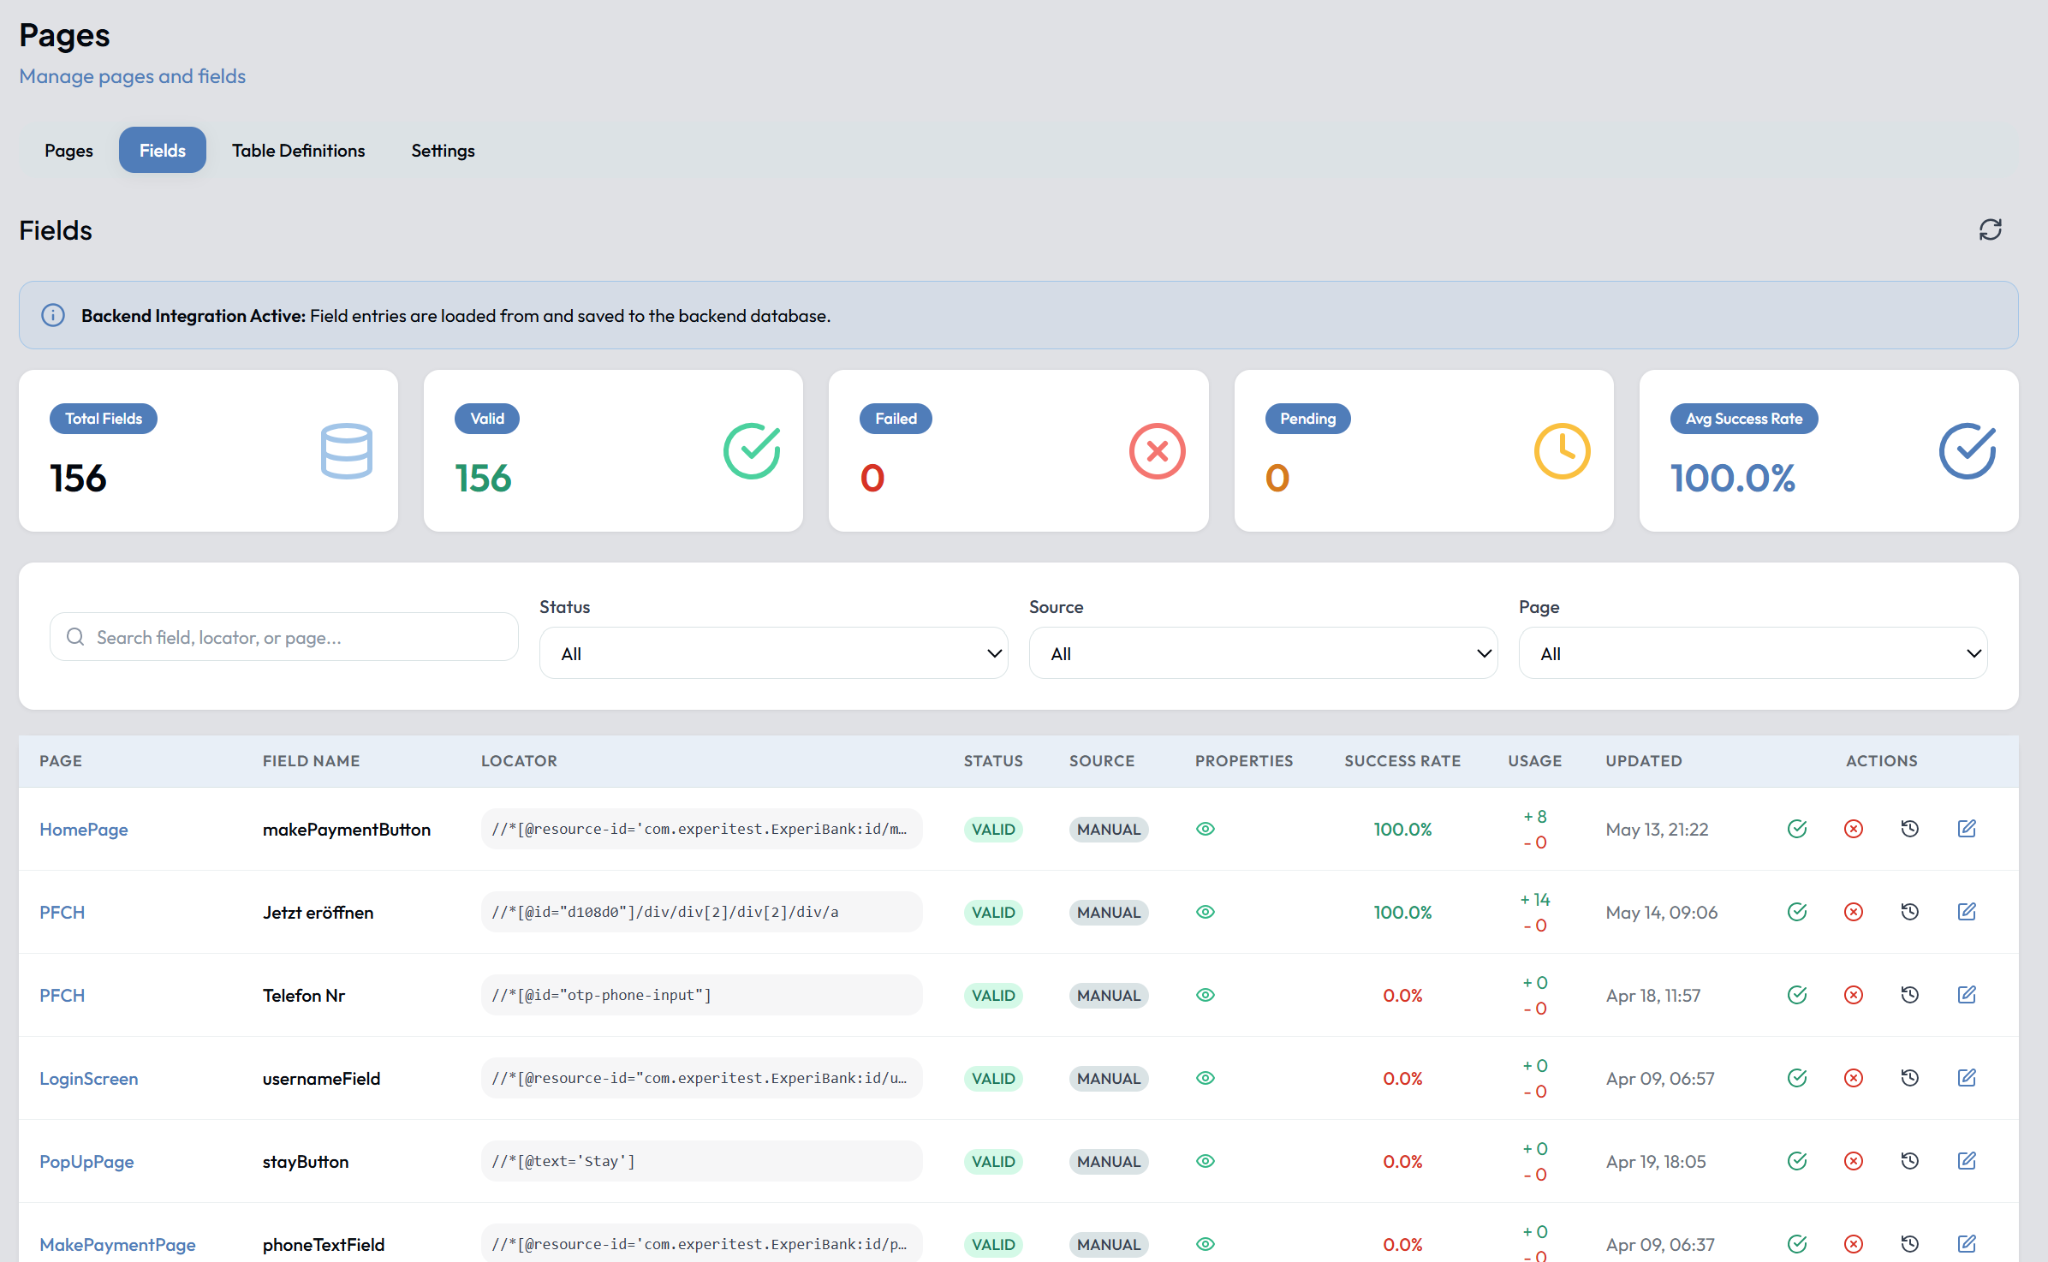
Task: Open the Source filter dropdown
Action: (x=1263, y=653)
